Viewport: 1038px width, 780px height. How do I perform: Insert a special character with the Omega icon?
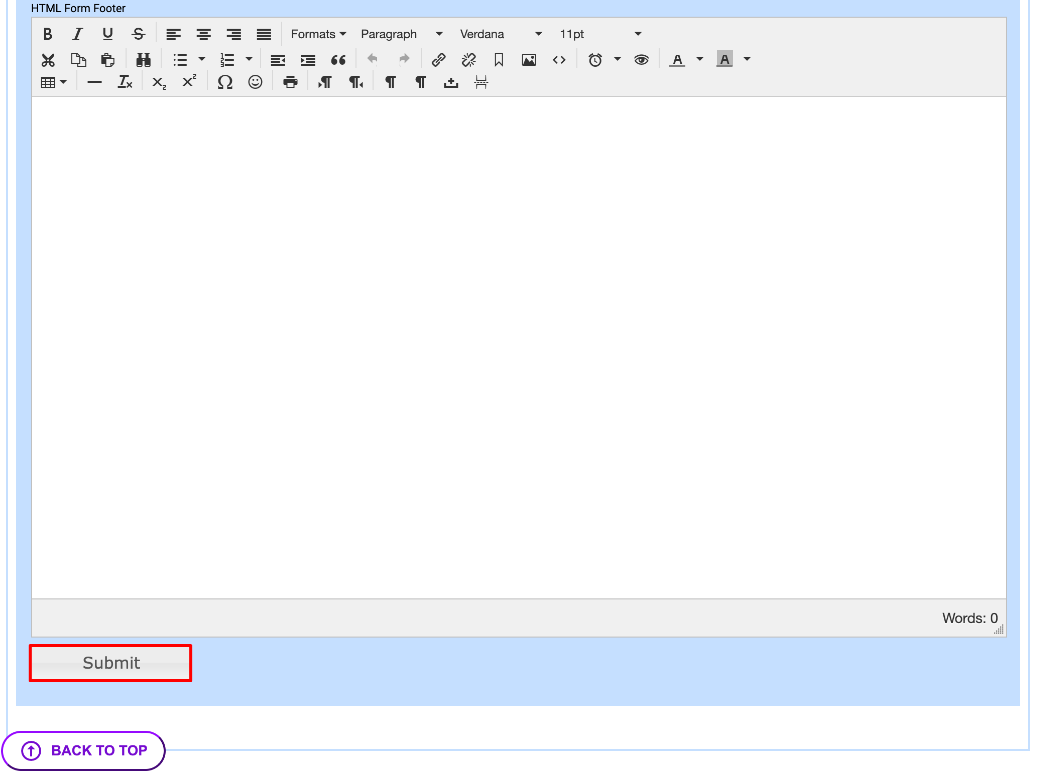point(225,83)
